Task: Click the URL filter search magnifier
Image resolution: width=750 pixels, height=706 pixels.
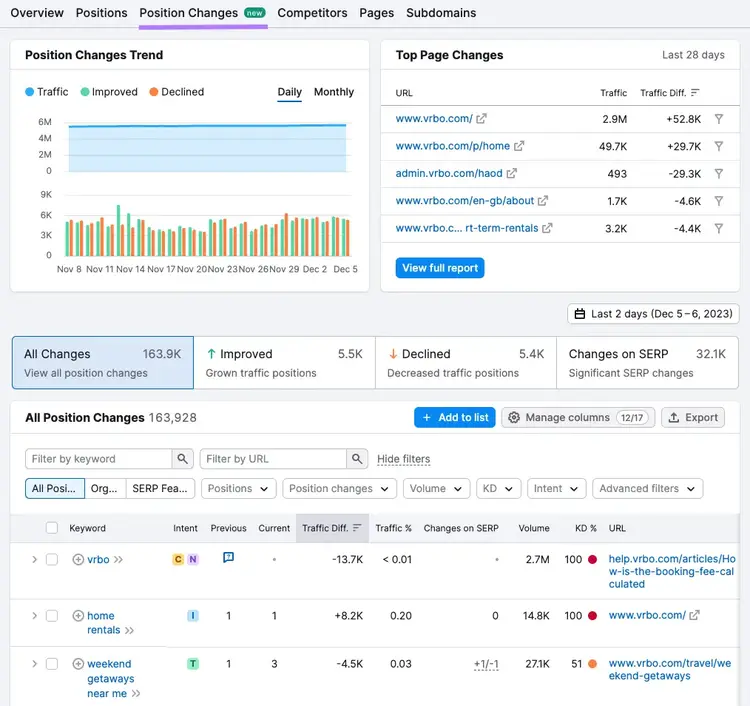Action: 357,459
